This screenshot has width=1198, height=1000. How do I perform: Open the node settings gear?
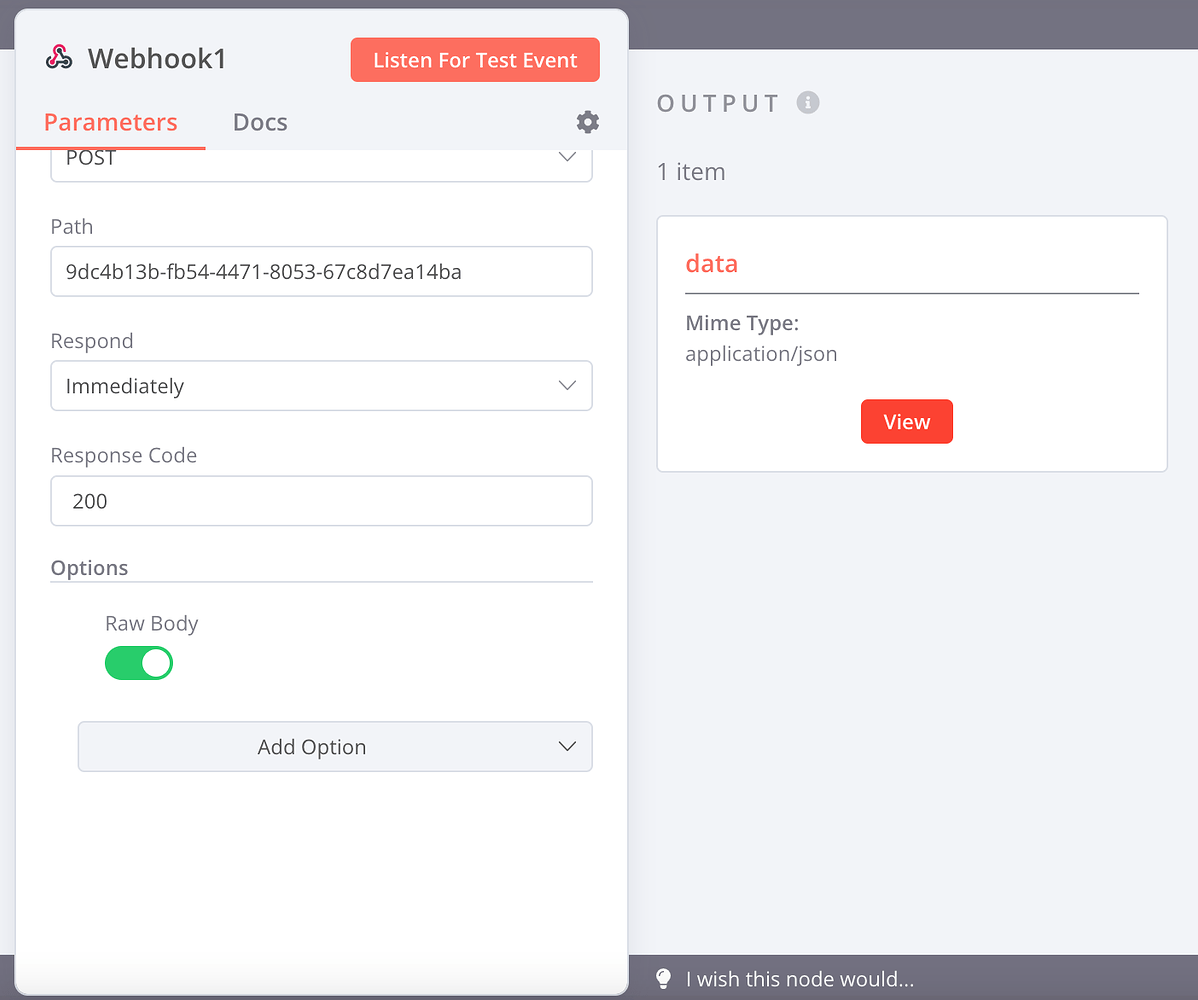point(587,122)
